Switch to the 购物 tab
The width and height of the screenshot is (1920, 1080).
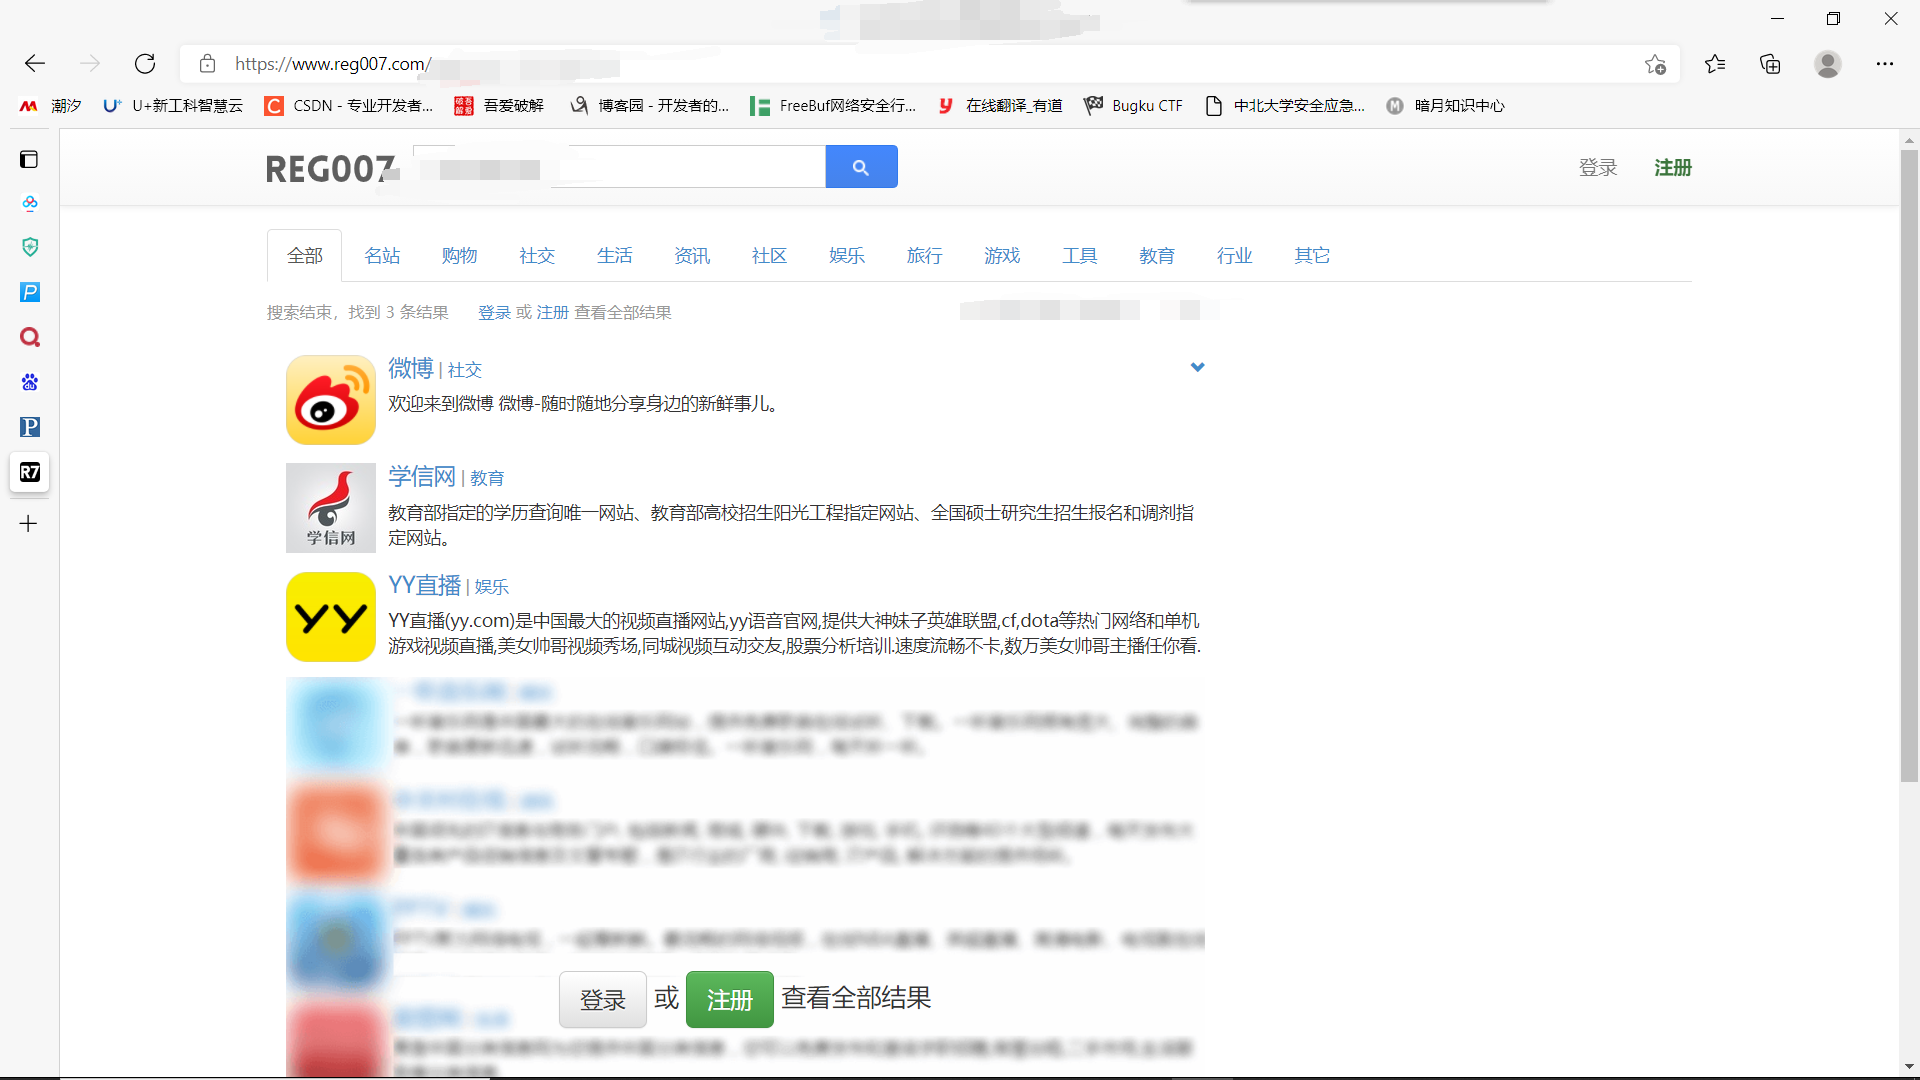pos(460,256)
